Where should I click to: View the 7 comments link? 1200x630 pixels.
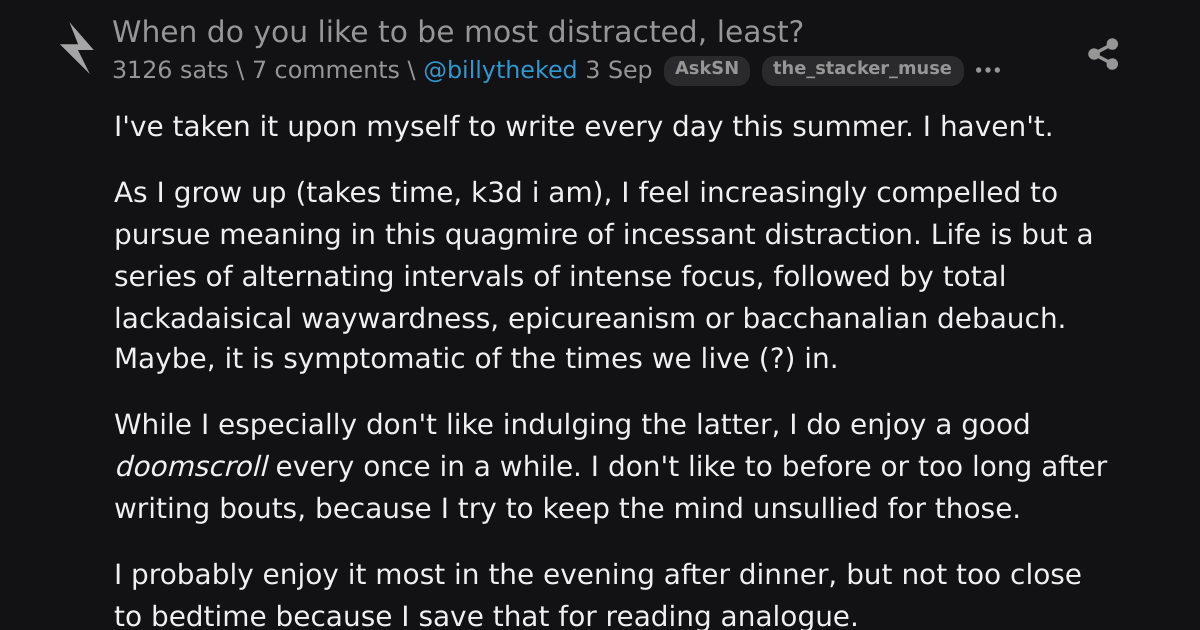[x=325, y=70]
